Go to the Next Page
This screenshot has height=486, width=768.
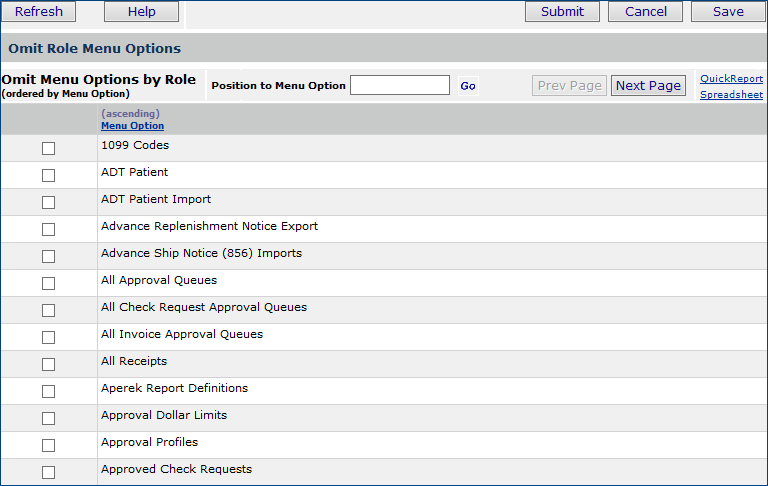pyautogui.click(x=648, y=86)
